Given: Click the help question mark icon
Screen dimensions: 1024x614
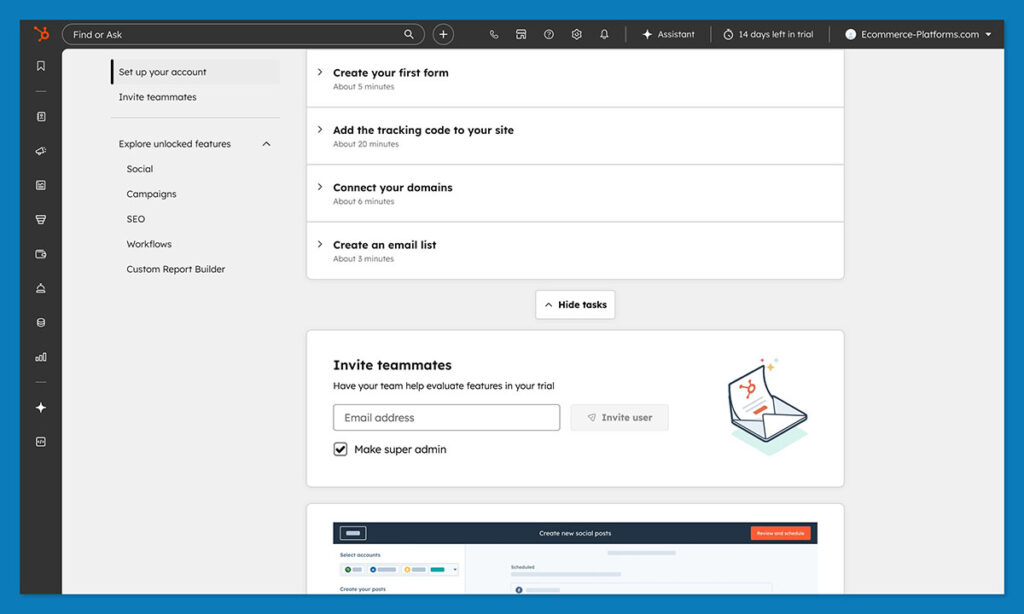Looking at the screenshot, I should (x=548, y=33).
